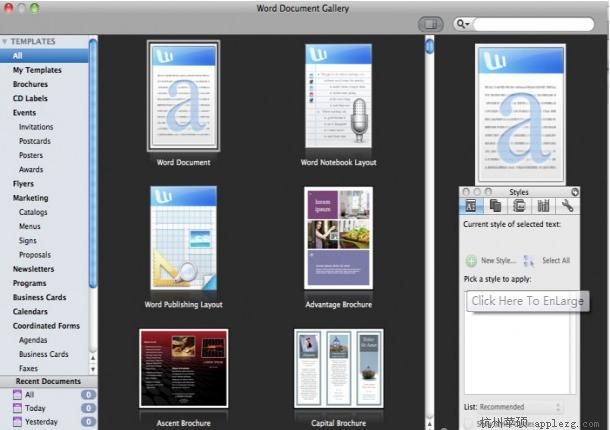
Task: Select the Events category
Action: [x=24, y=113]
